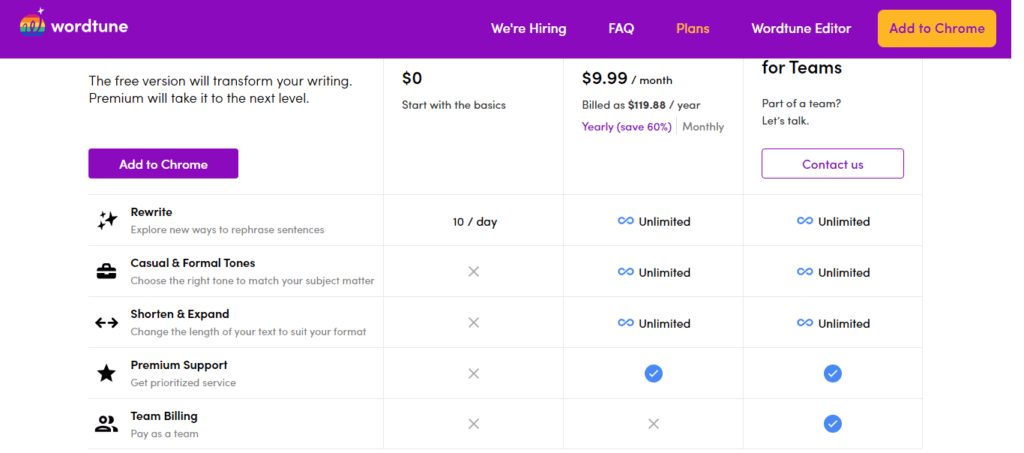Open the FAQ page from navigation
Viewport: 1024px width, 453px height.
coord(621,29)
